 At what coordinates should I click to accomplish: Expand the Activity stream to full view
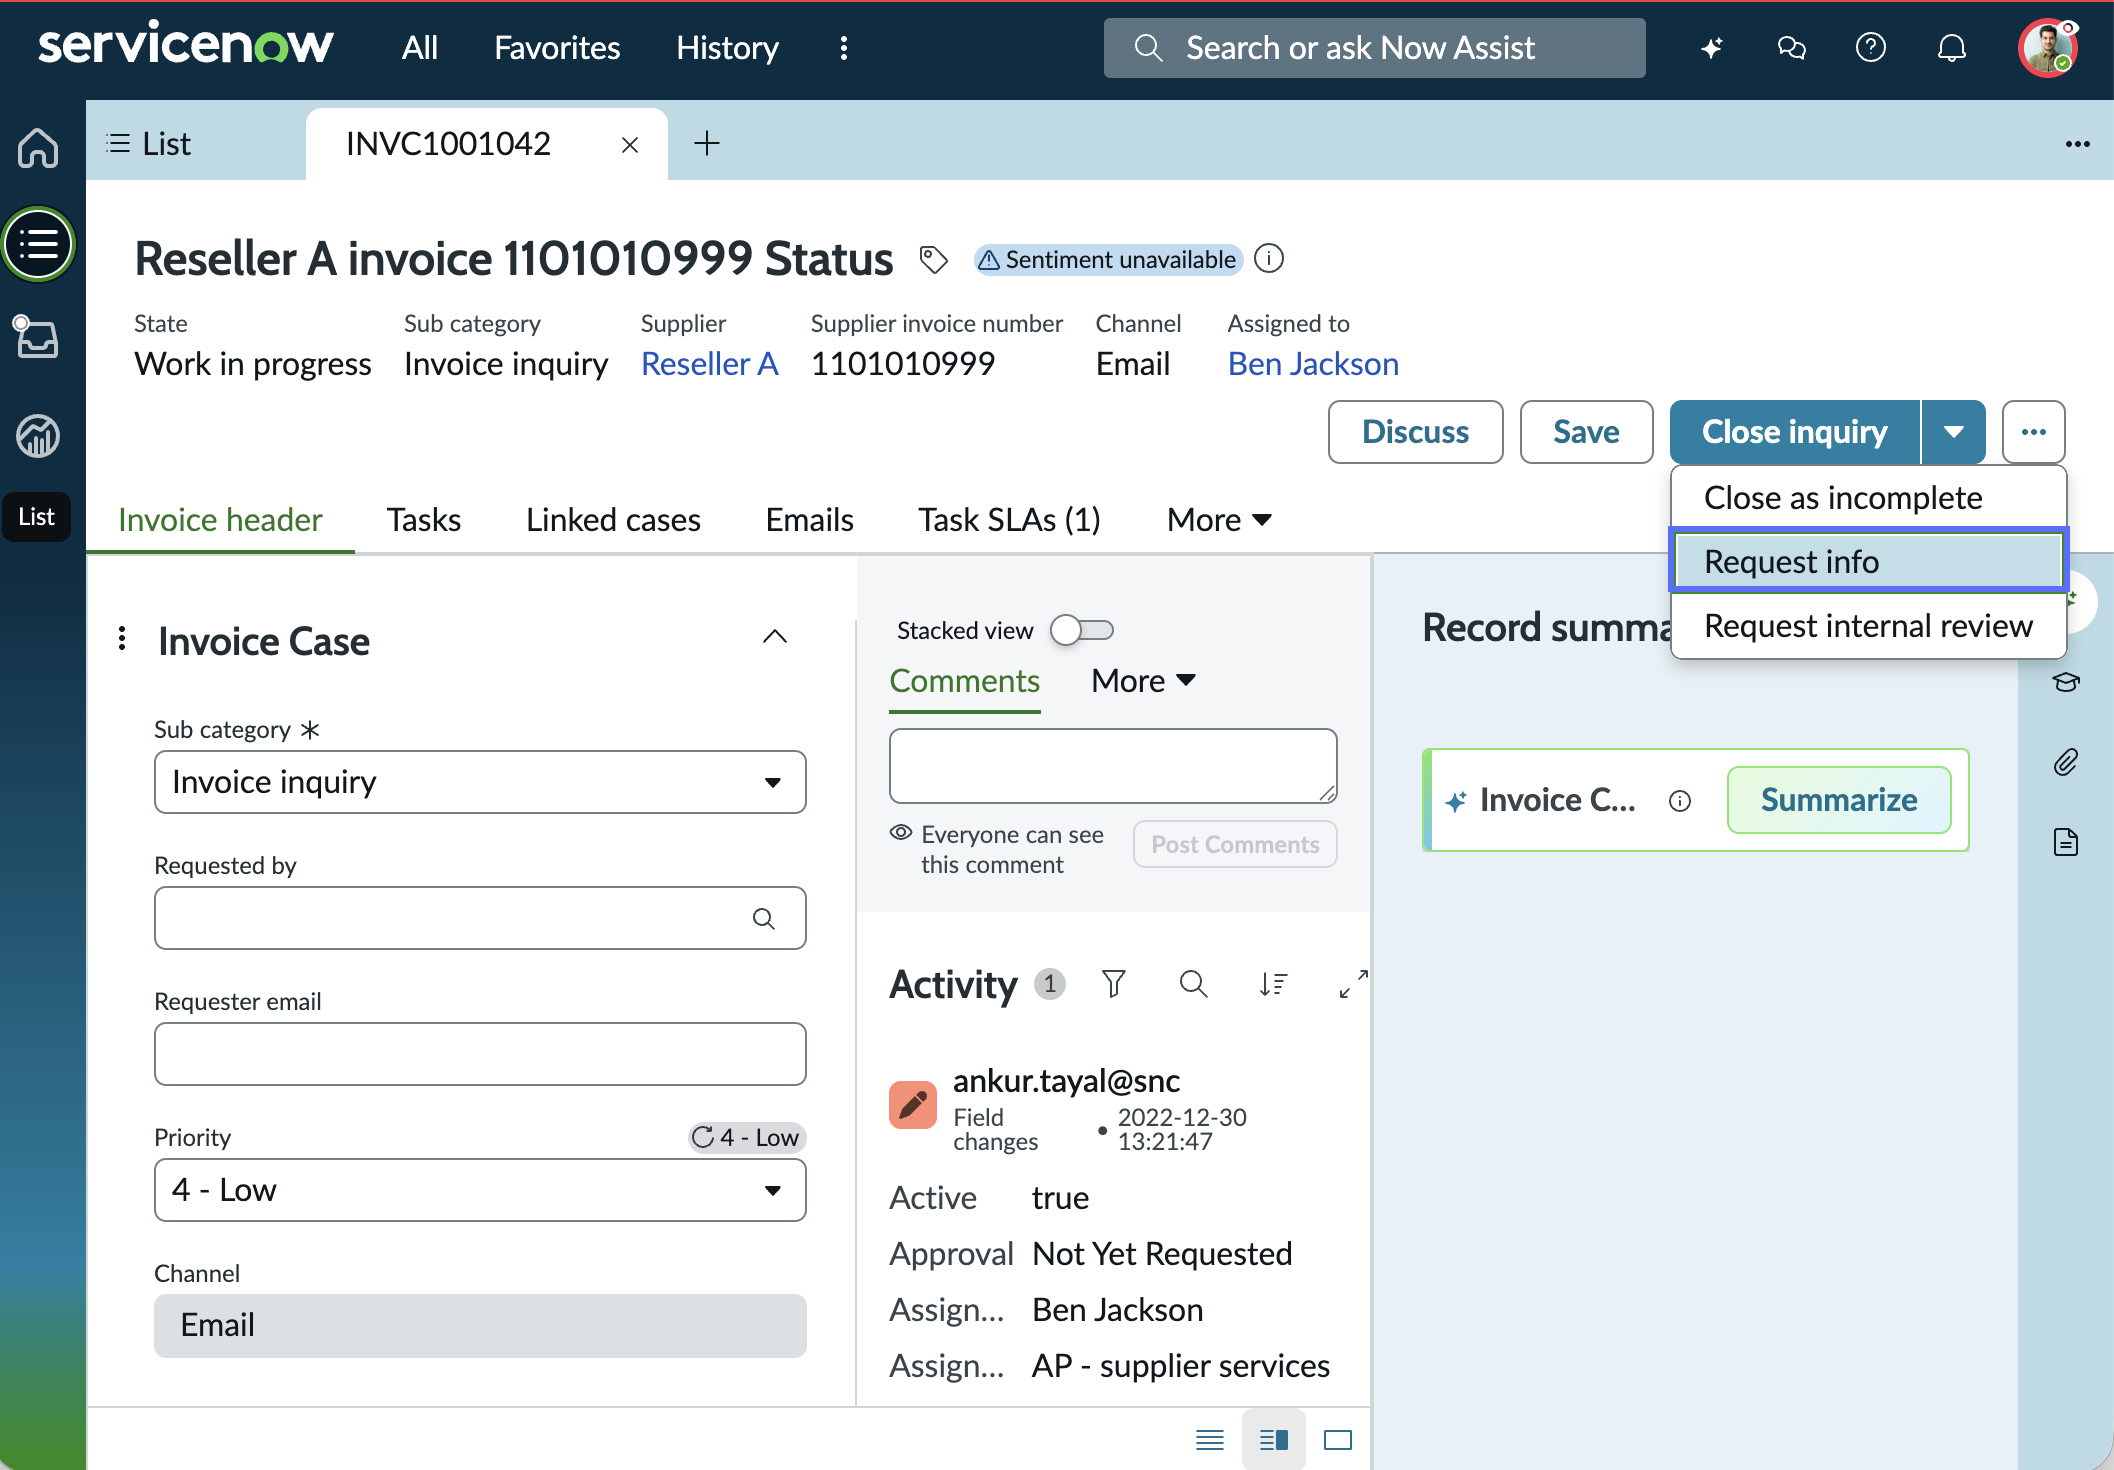pos(1353,984)
